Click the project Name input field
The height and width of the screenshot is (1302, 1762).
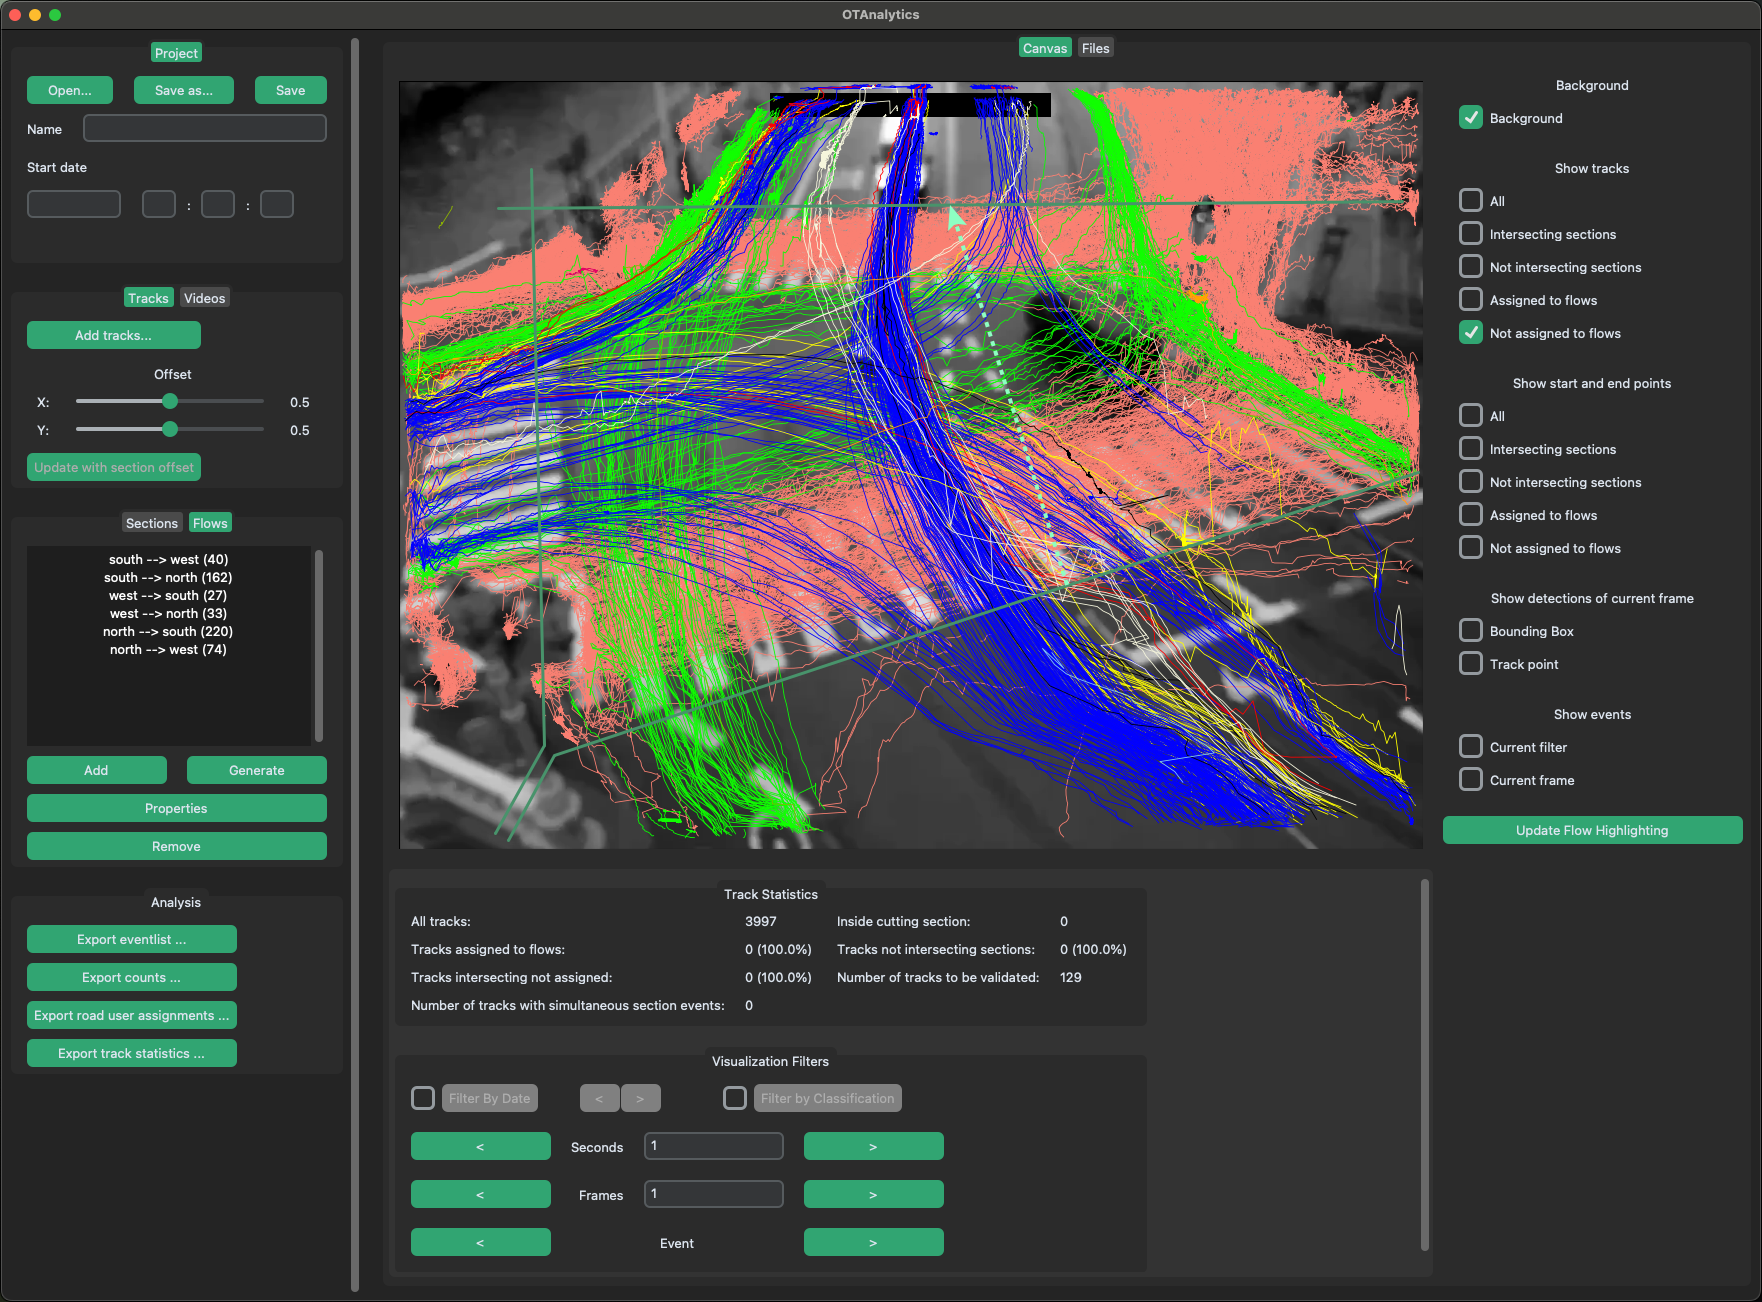coord(204,129)
